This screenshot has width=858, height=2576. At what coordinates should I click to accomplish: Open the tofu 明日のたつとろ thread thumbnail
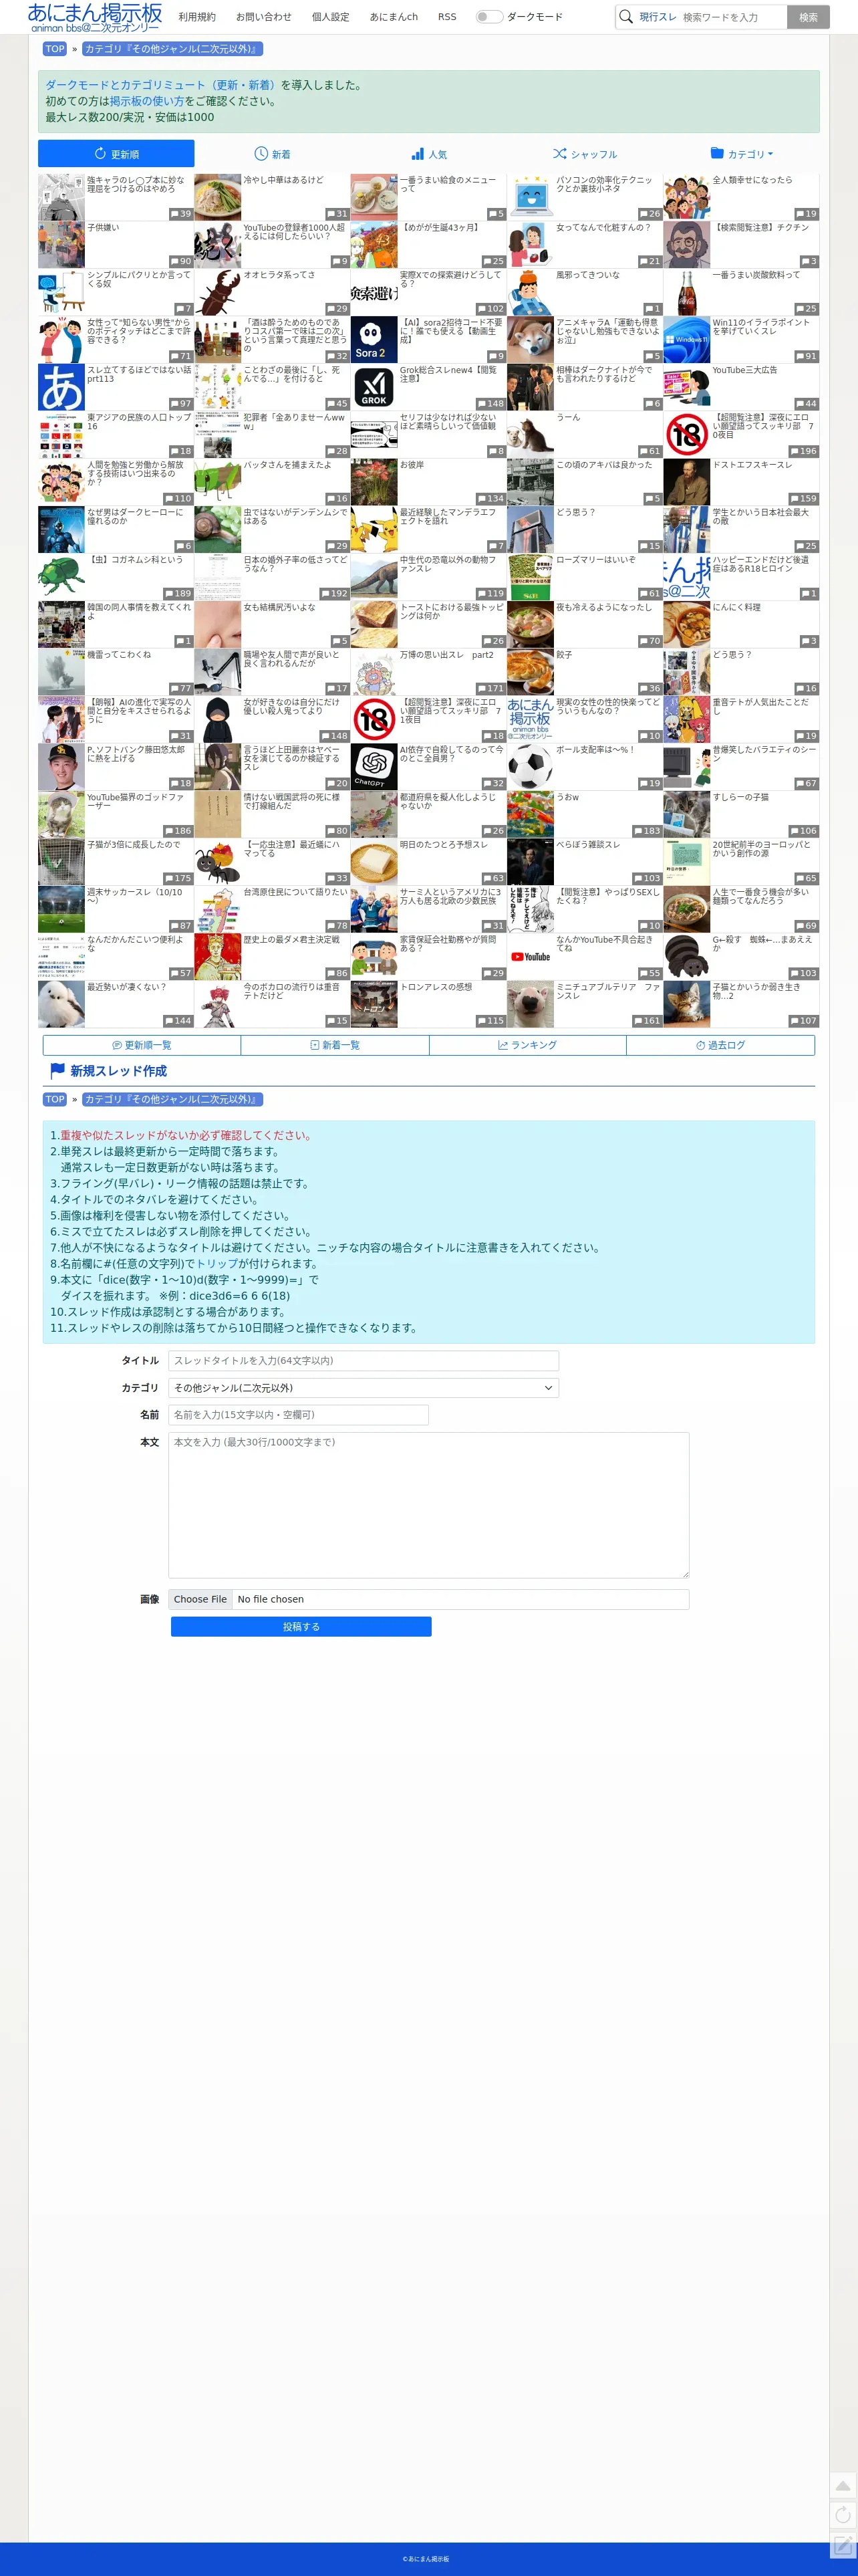[x=374, y=862]
